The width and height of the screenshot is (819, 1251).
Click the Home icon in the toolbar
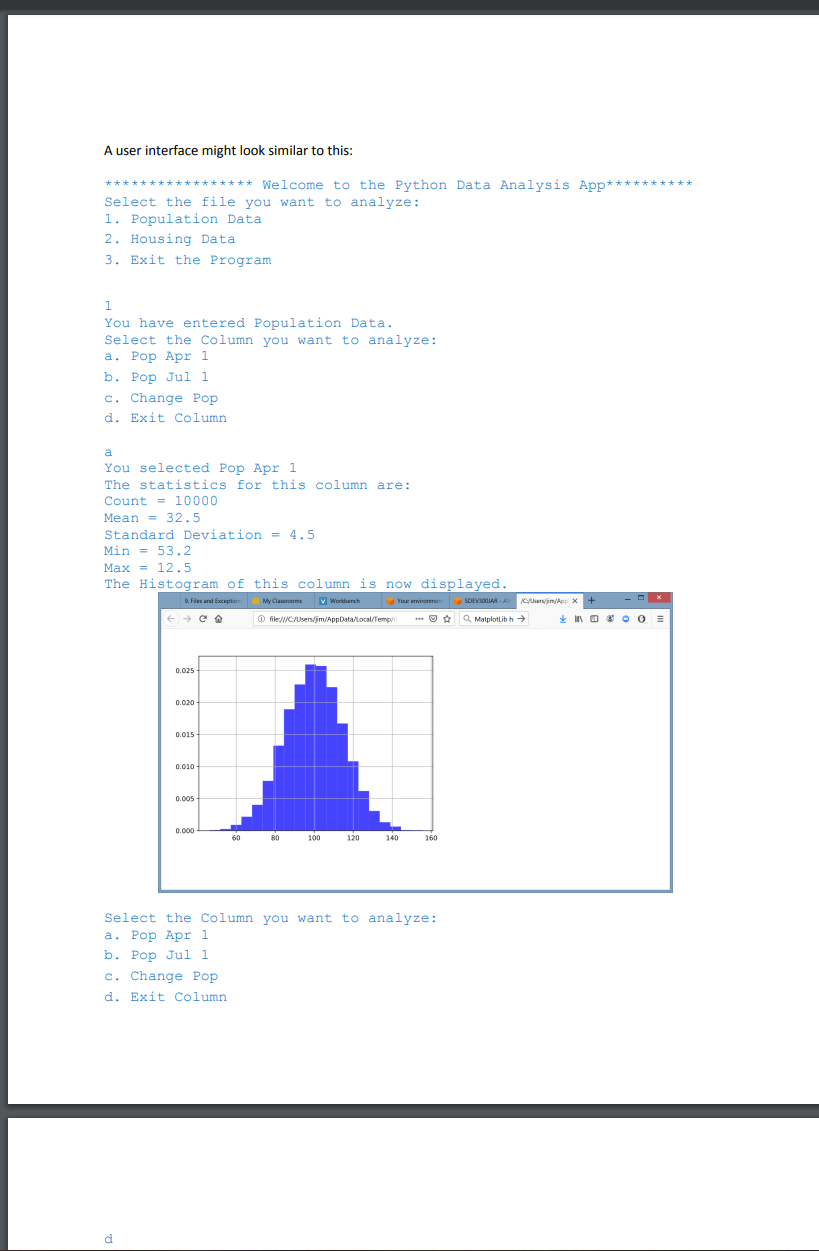point(217,617)
